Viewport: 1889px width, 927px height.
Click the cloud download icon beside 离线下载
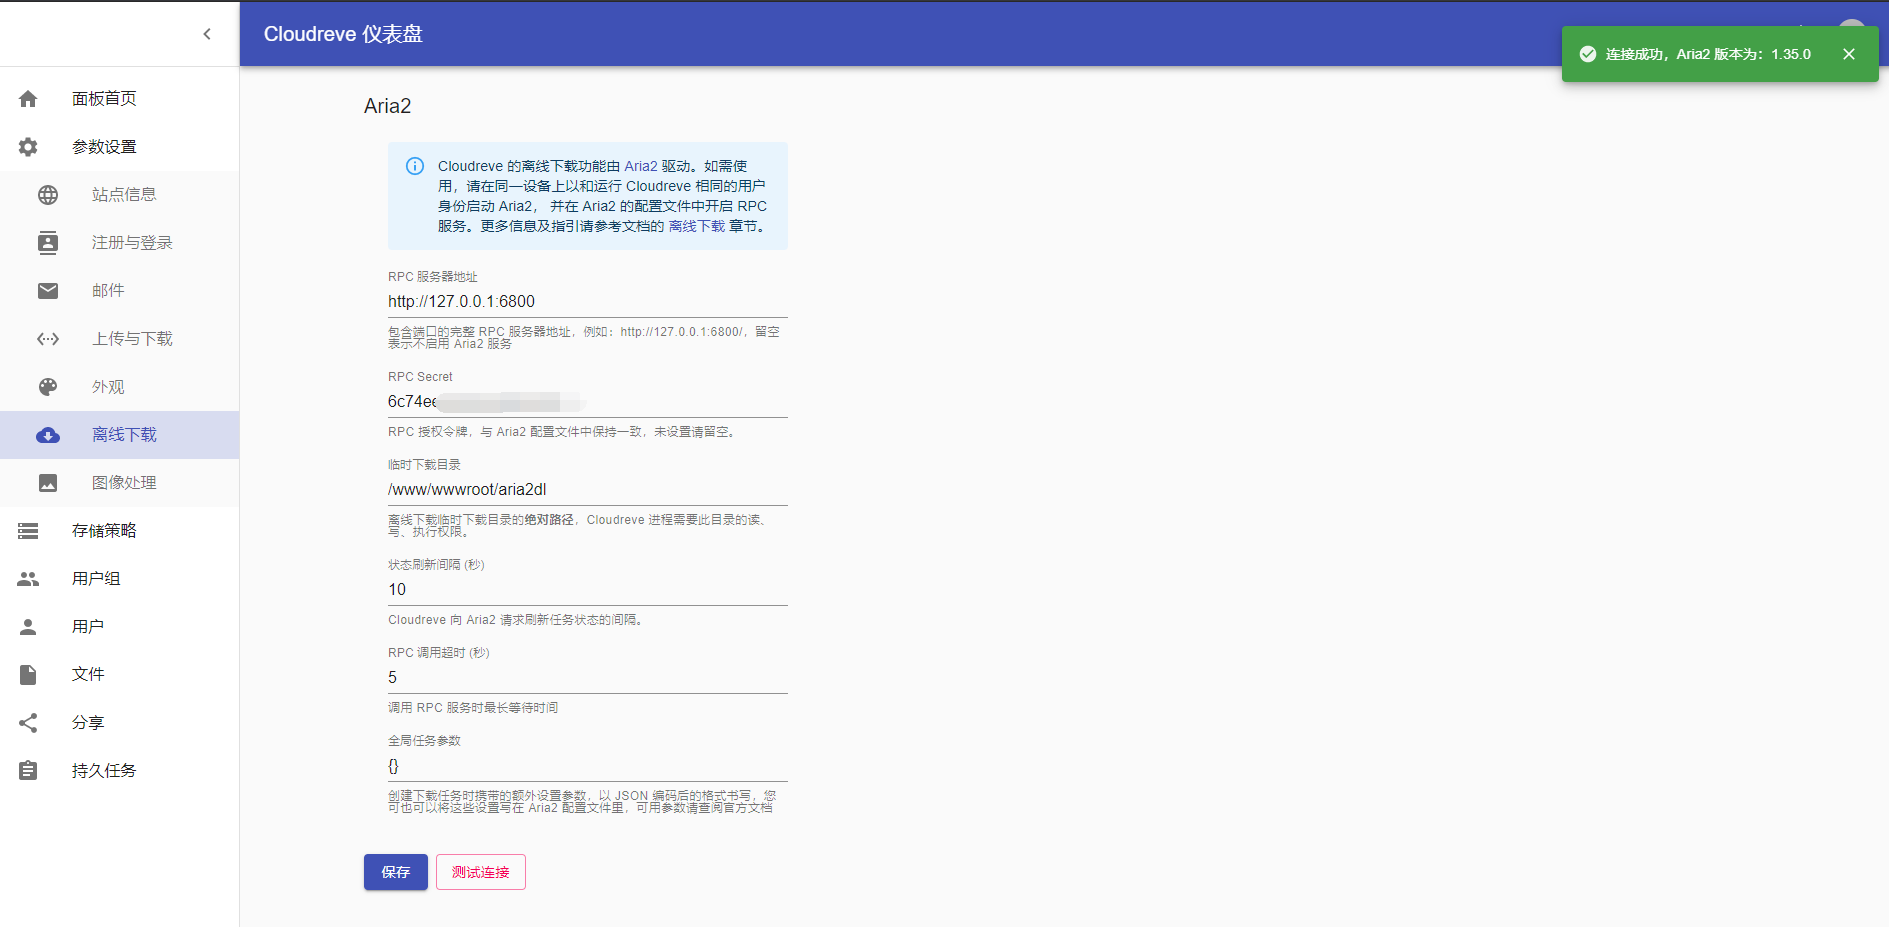[x=48, y=435]
